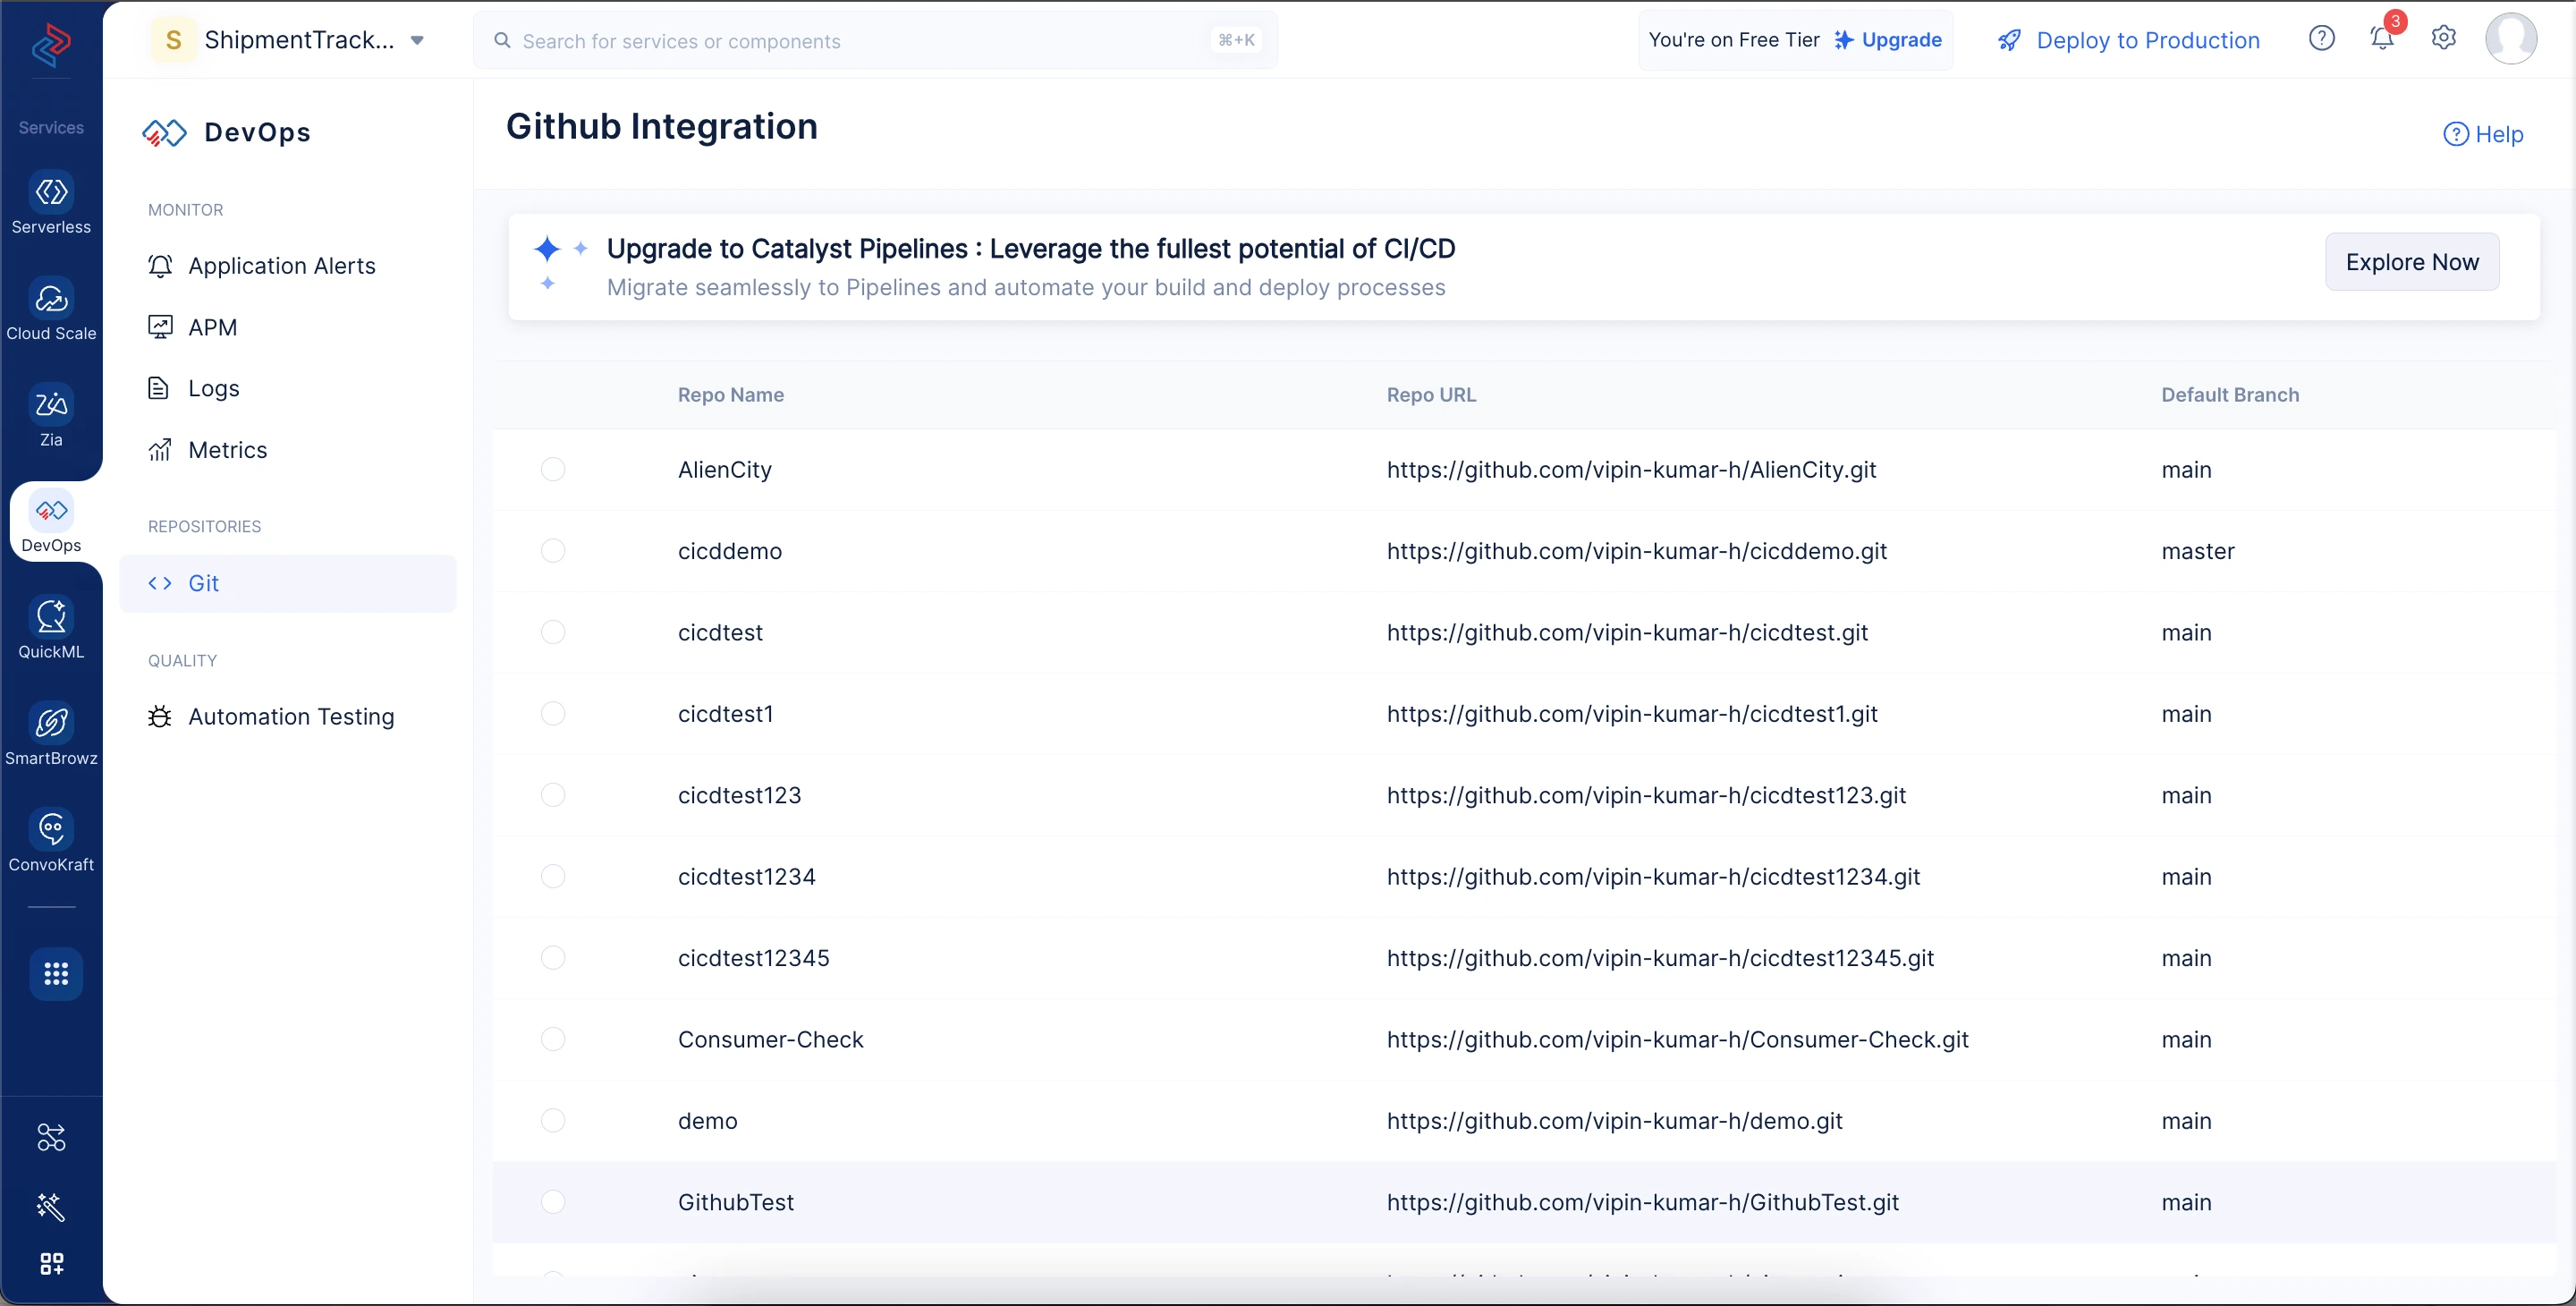Screen dimensions: 2576x1306
Task: Click the cicddemo.git repo URL
Action: pyautogui.click(x=1637, y=551)
